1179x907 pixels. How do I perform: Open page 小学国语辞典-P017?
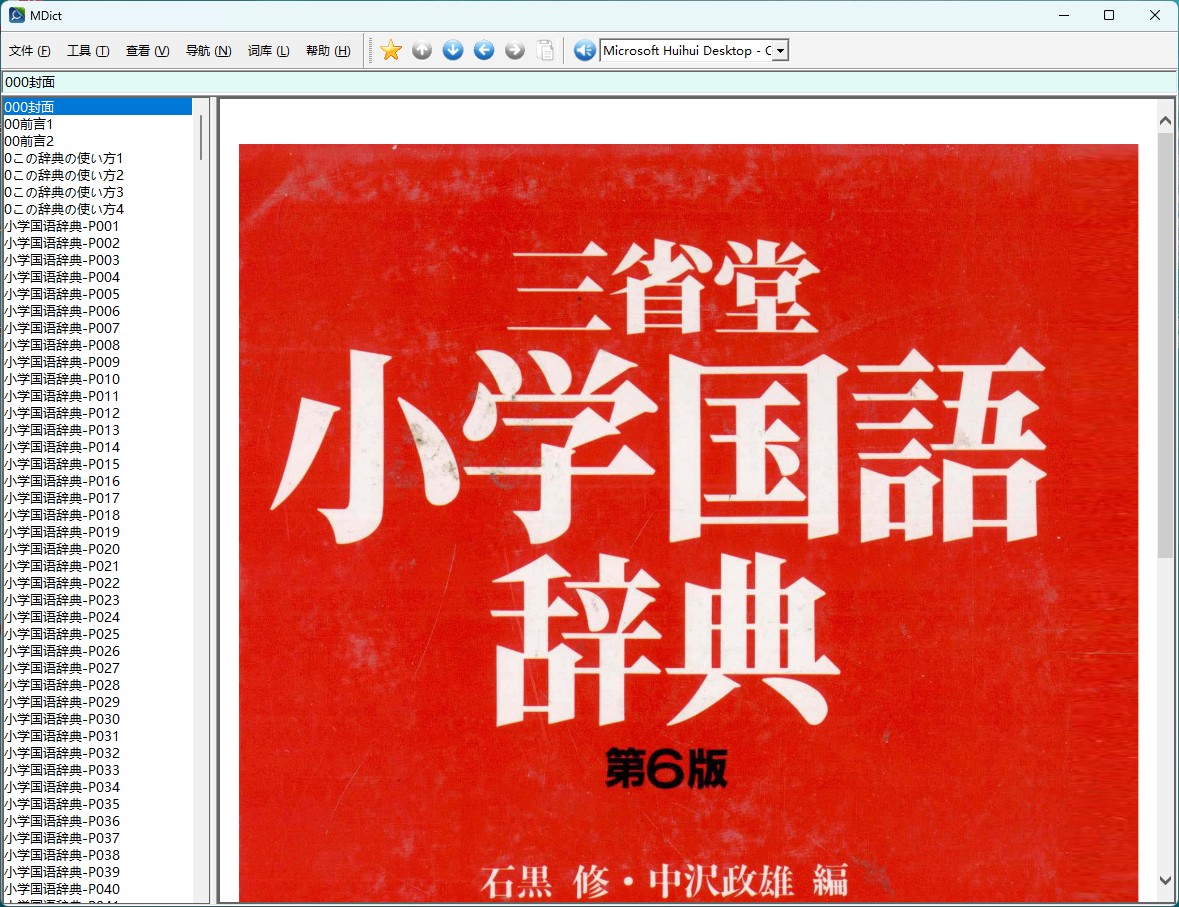click(x=98, y=498)
